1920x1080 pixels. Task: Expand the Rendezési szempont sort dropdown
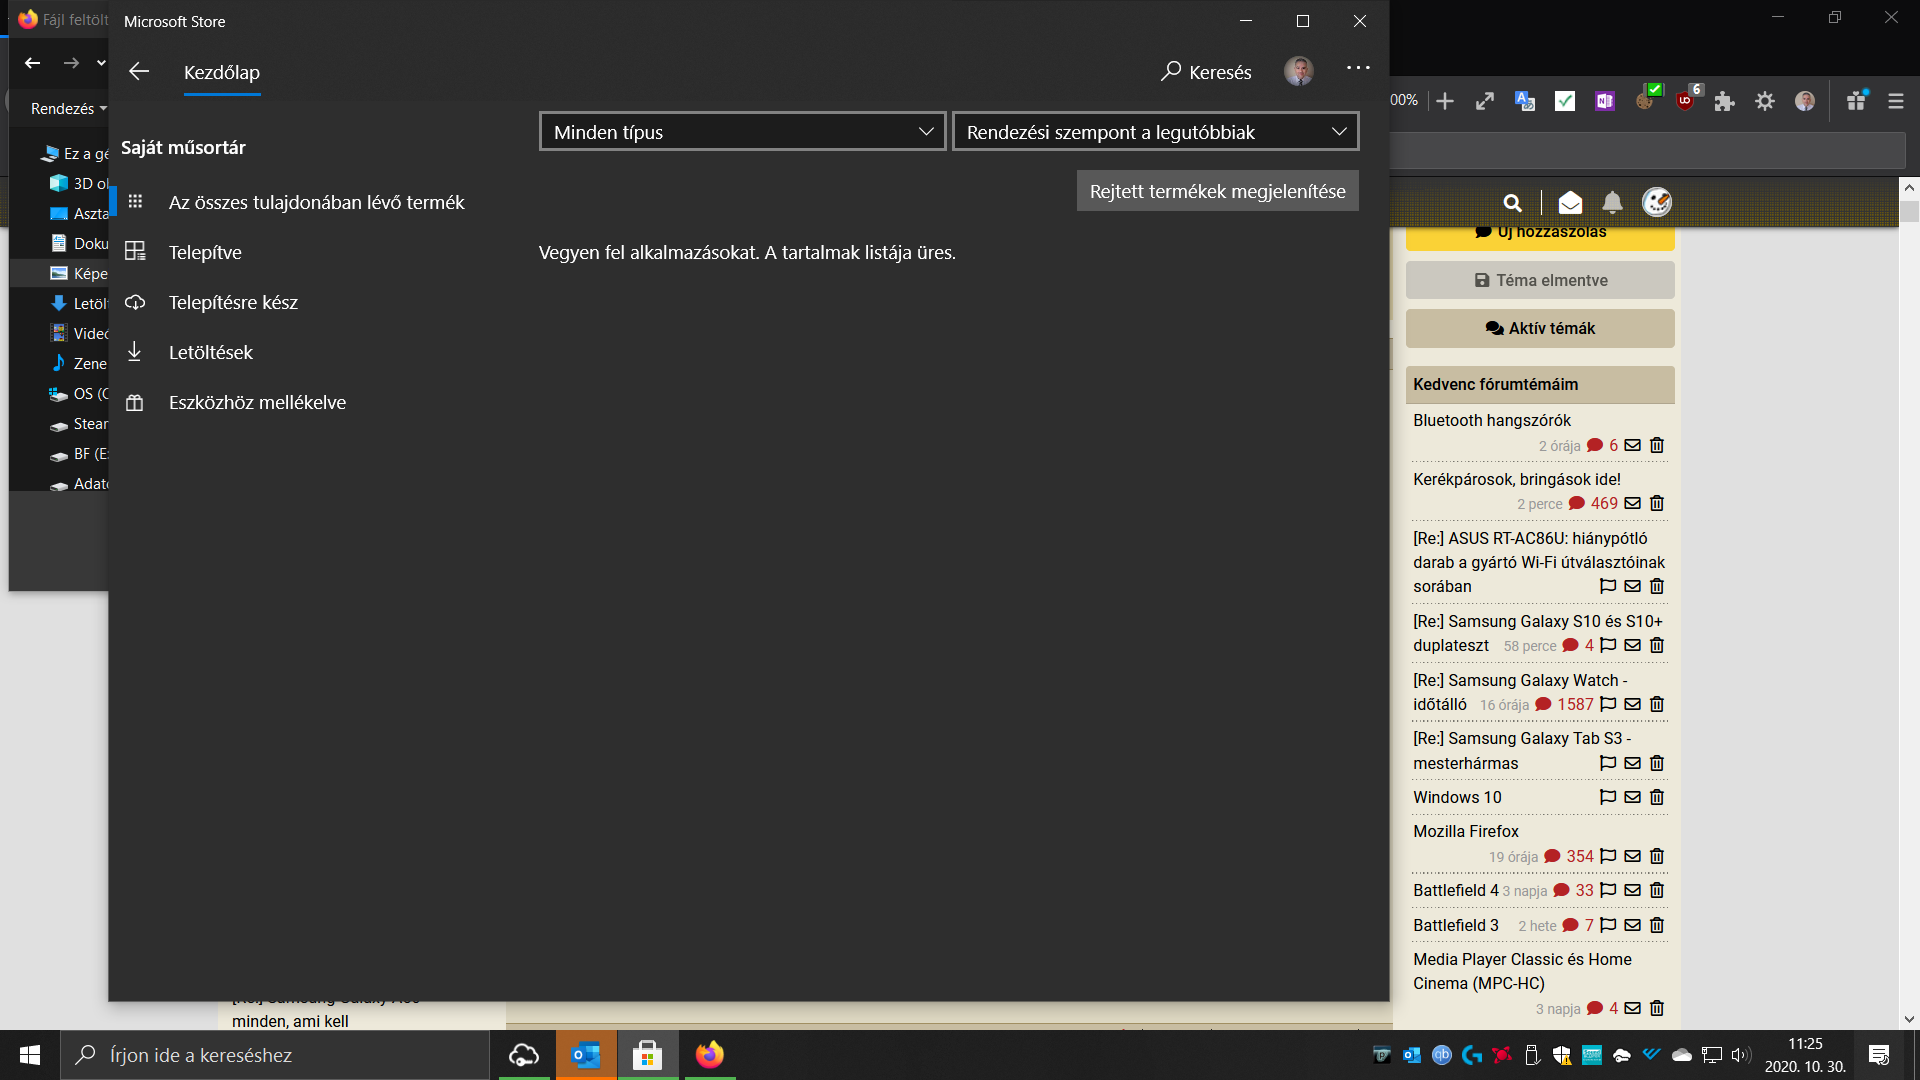(1155, 132)
